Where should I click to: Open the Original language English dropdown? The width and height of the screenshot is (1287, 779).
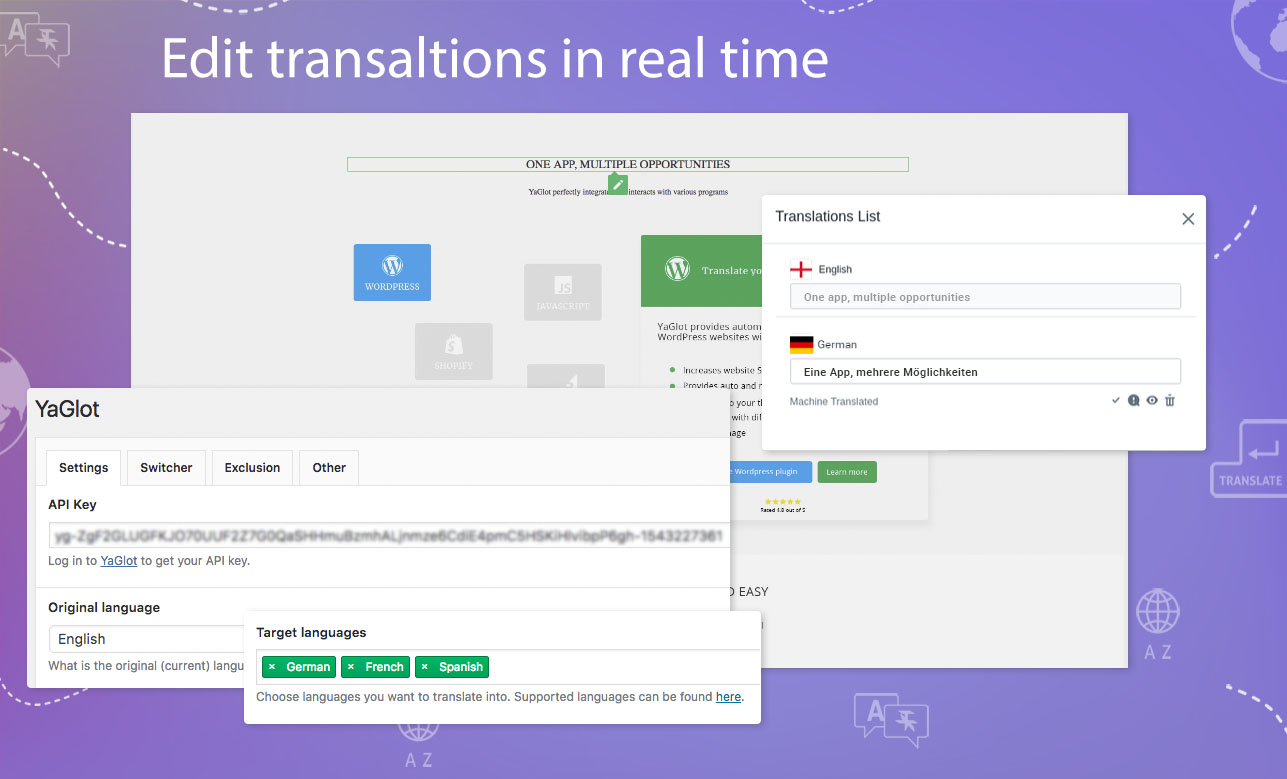coord(146,639)
